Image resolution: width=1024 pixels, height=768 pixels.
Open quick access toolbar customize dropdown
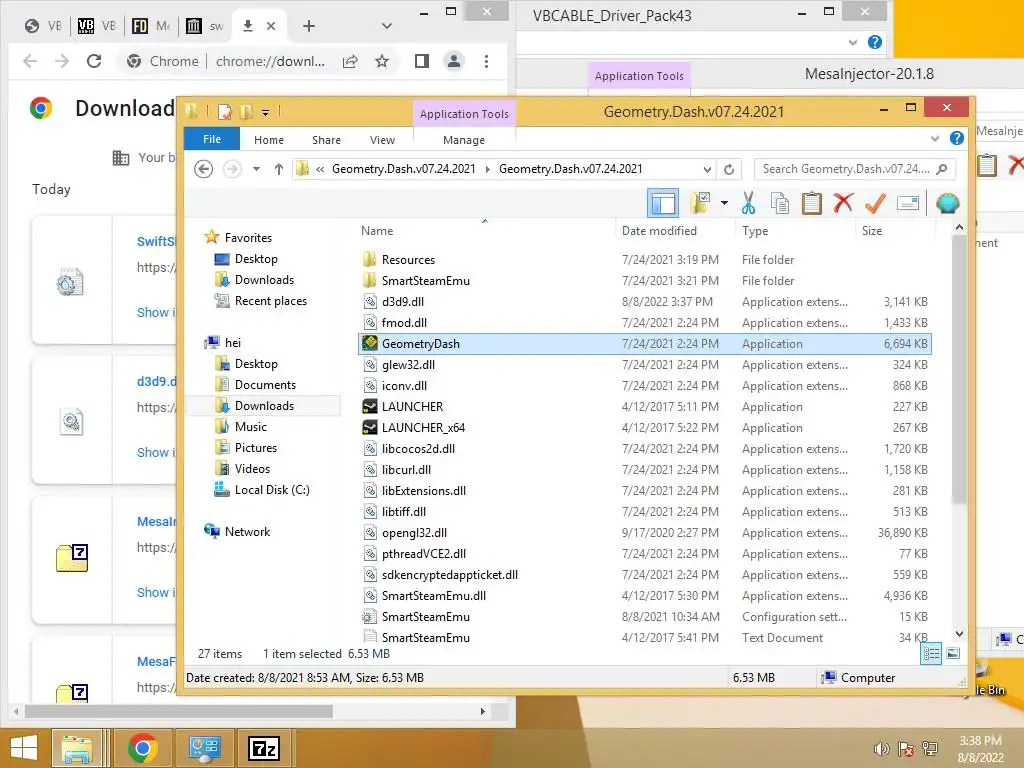tap(265, 112)
